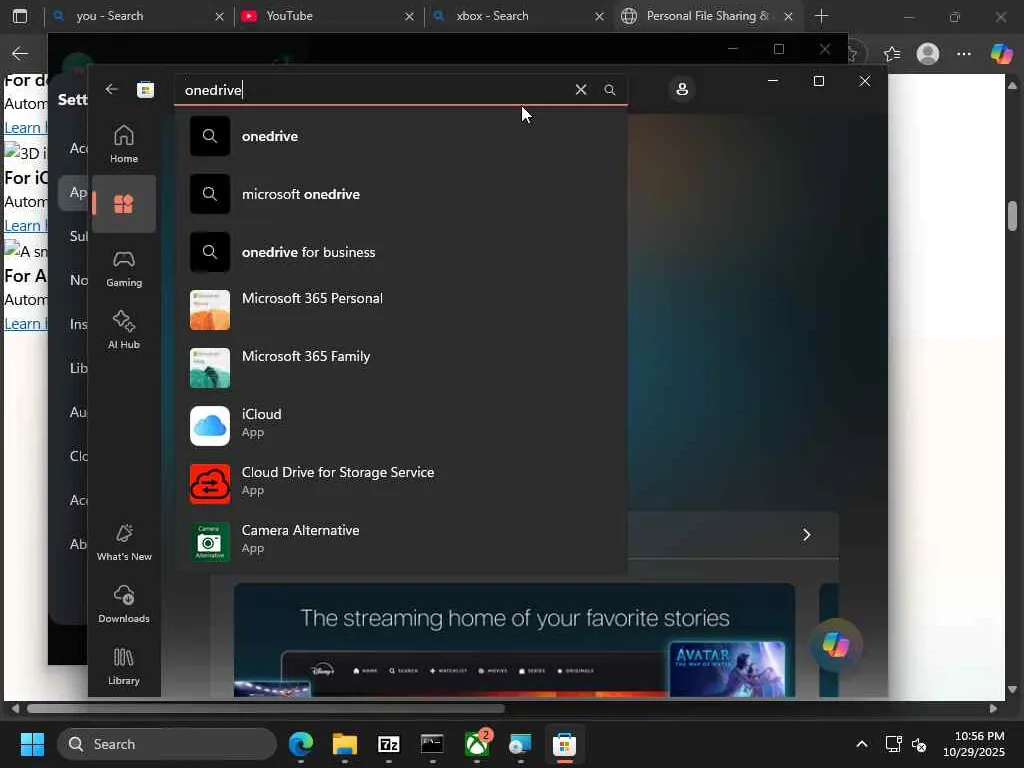
Task: Open Home in the Store sidebar
Action: click(123, 144)
